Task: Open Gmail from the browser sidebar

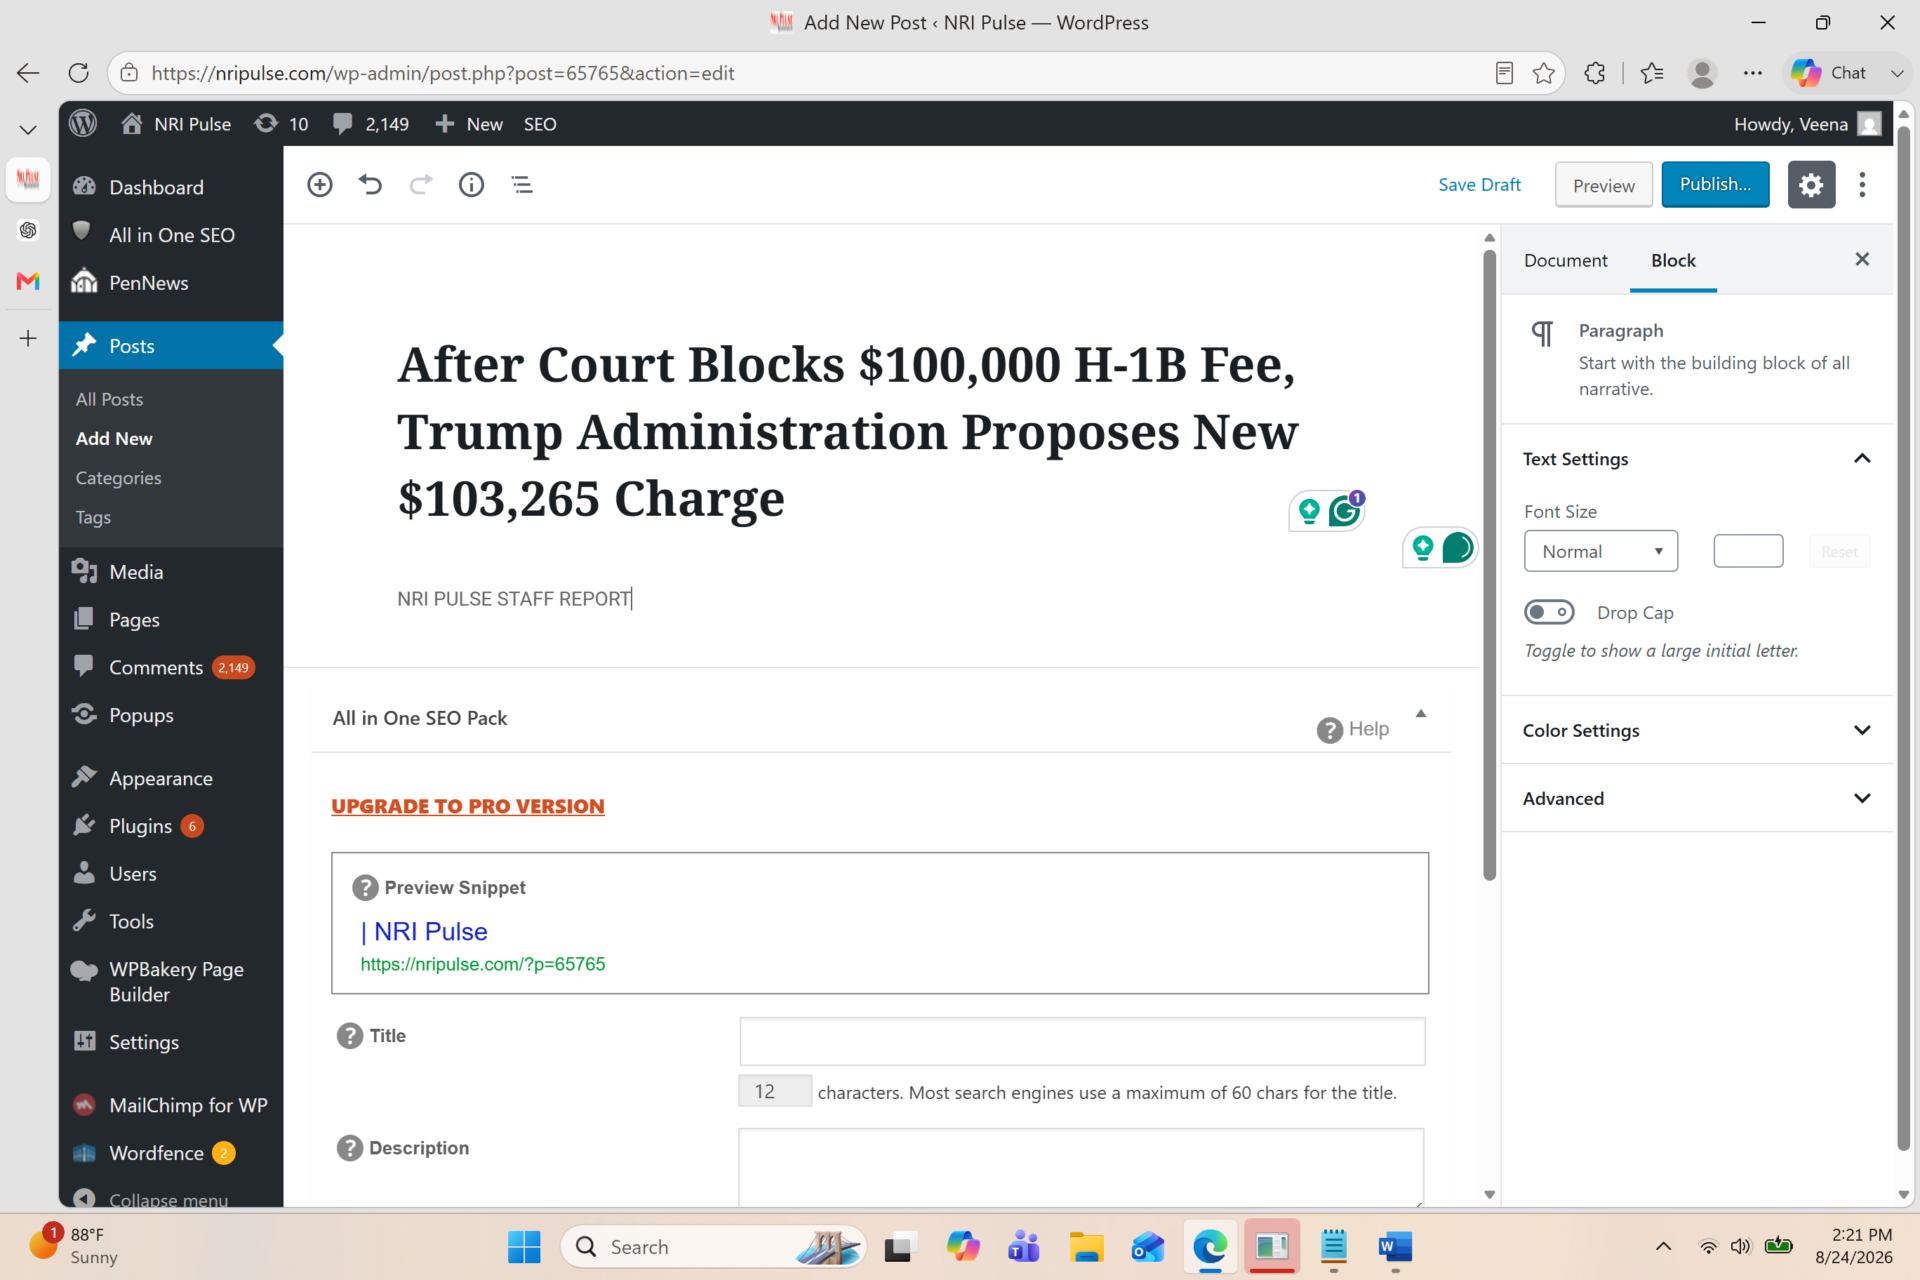Action: pos(28,282)
